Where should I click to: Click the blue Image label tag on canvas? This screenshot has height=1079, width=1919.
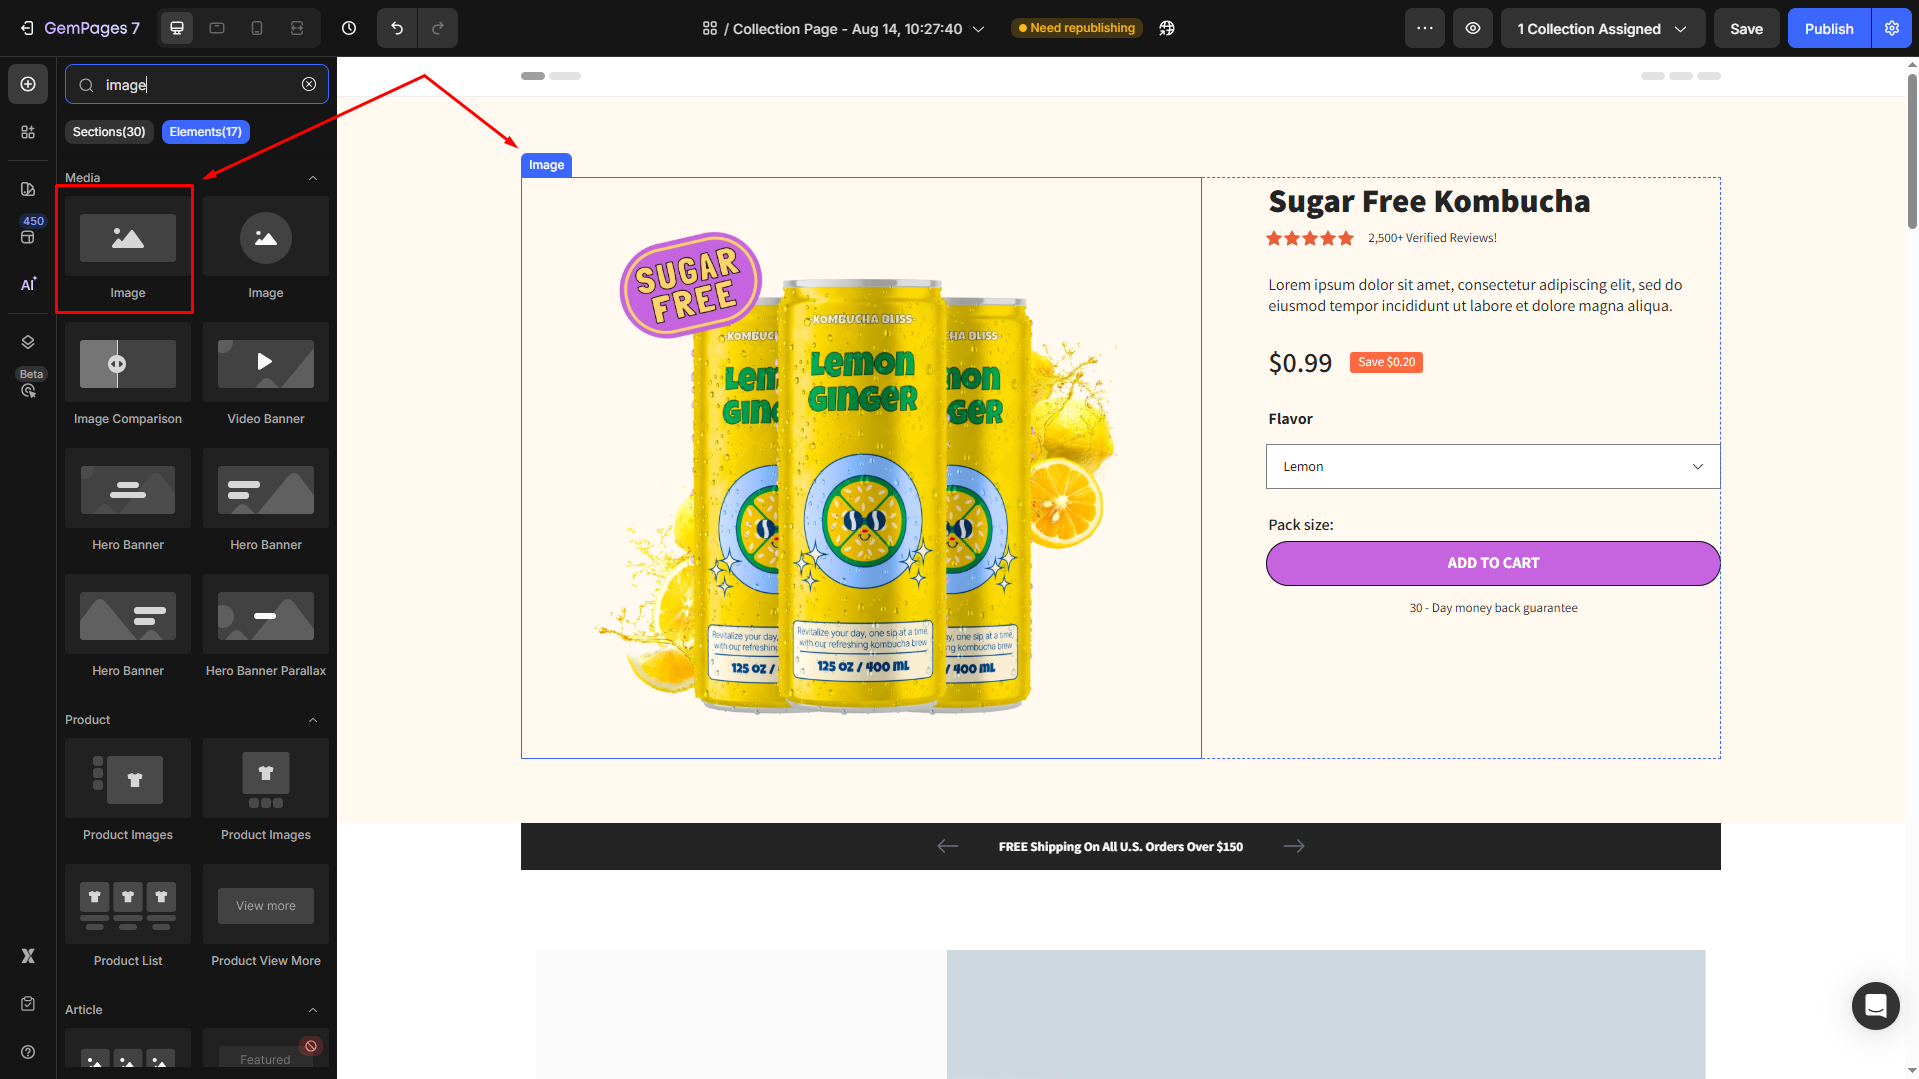click(x=546, y=165)
